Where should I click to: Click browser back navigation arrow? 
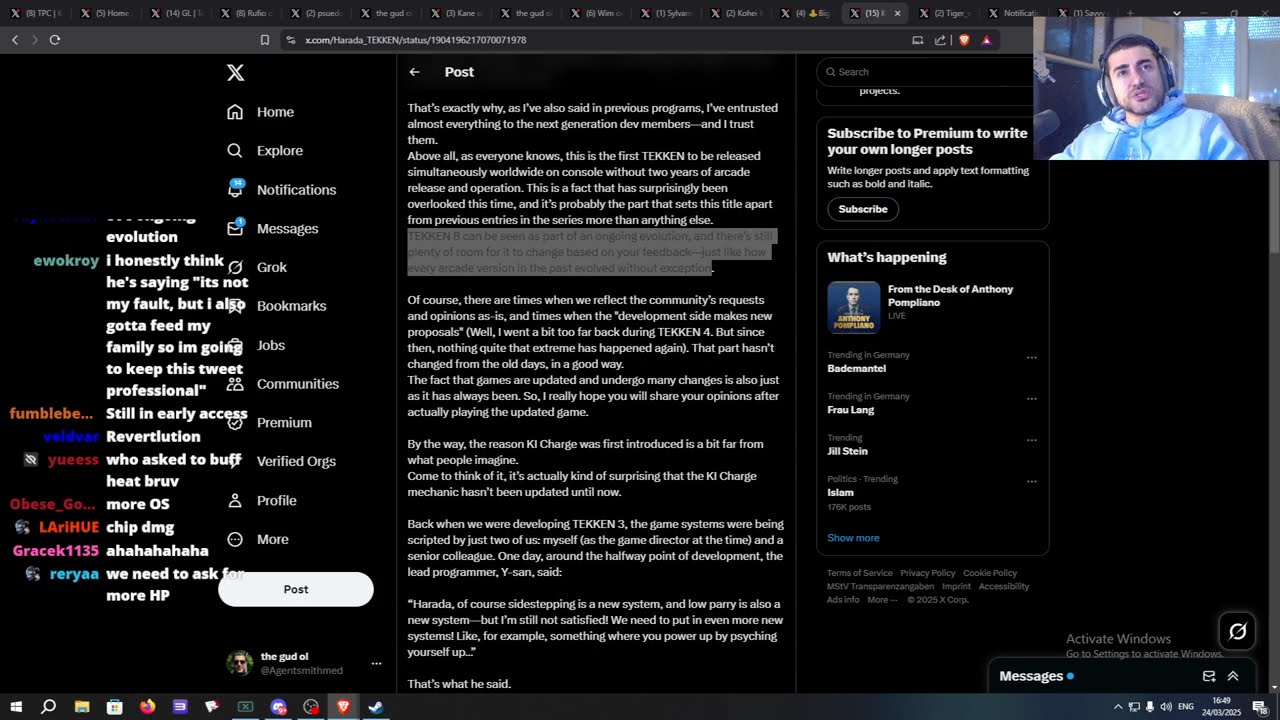click(15, 40)
